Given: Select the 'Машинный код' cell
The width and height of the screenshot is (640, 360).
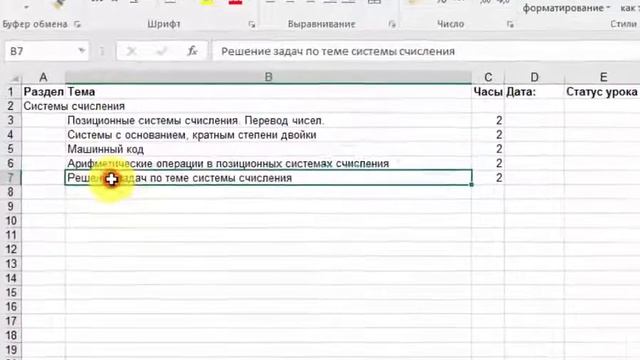Looking at the screenshot, I should click(x=268, y=149).
